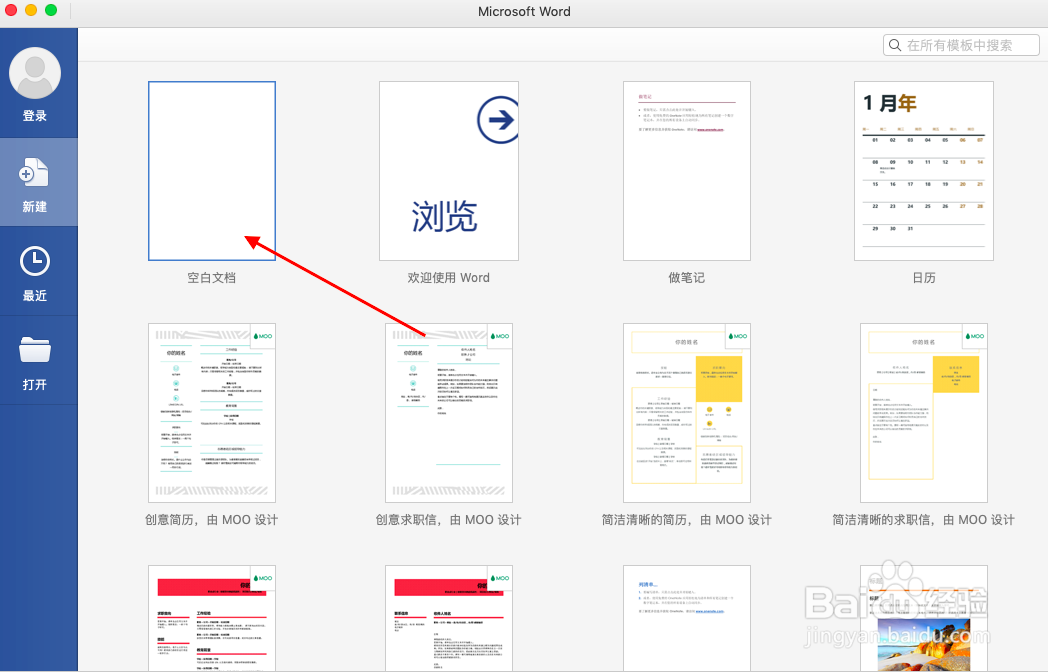1048x672 pixels.
Task: Click the 日历 label
Action: pos(924,277)
